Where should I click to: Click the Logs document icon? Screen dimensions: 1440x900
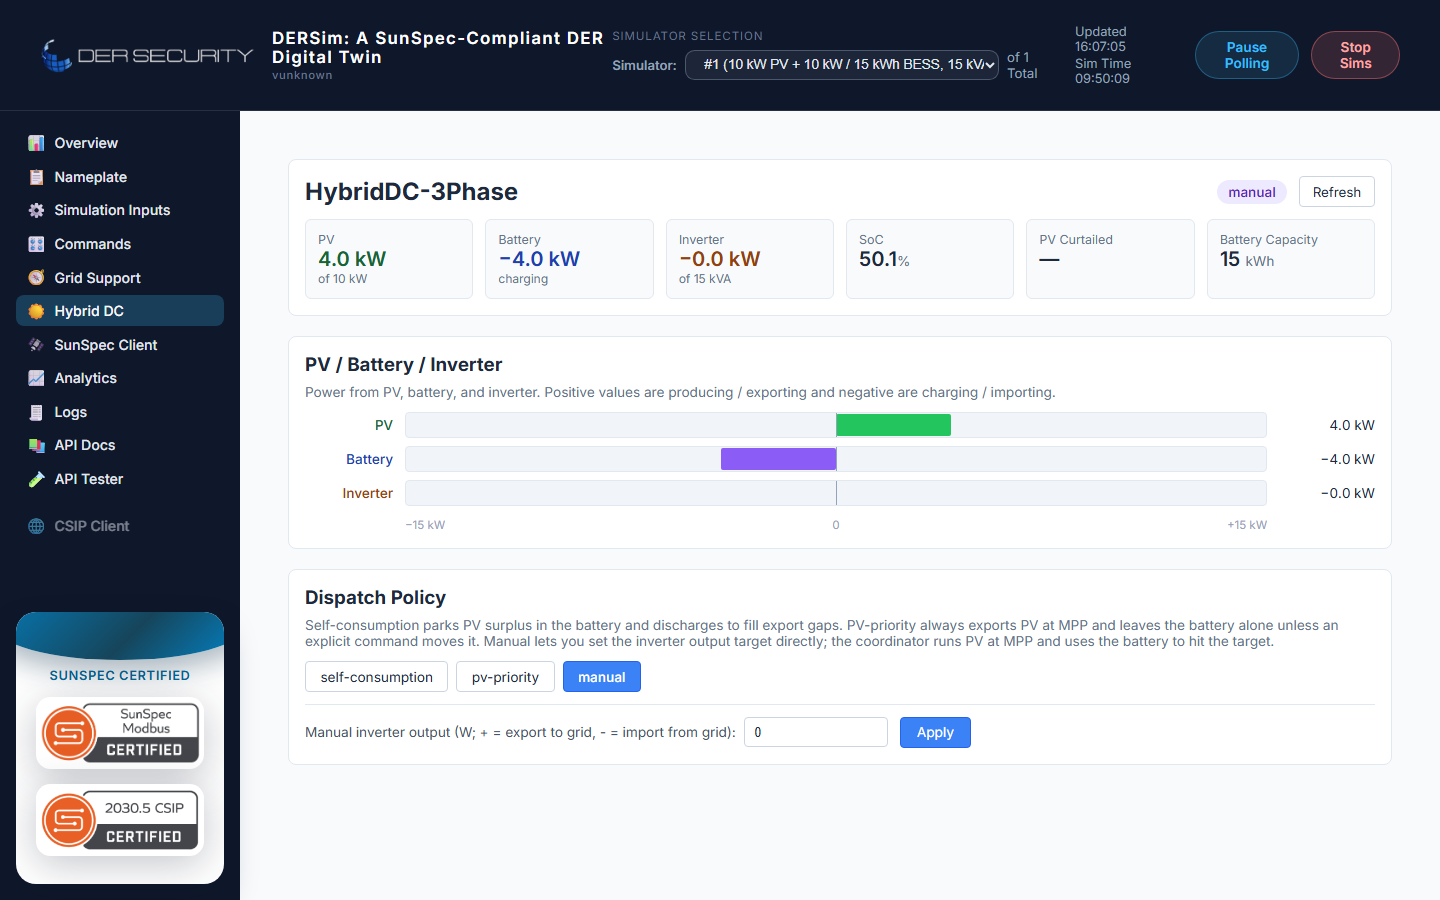click(x=36, y=412)
